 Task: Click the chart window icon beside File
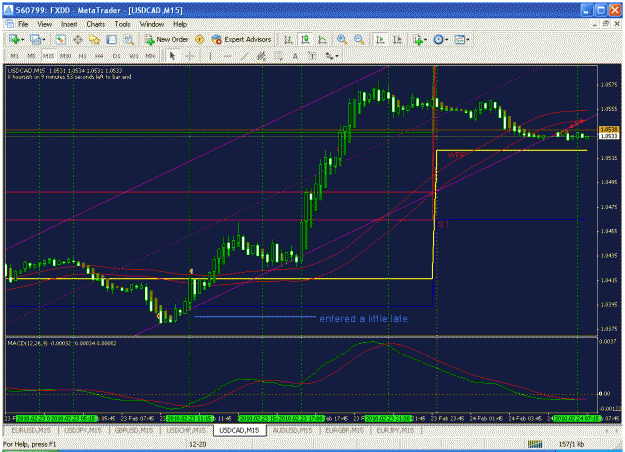(10, 24)
